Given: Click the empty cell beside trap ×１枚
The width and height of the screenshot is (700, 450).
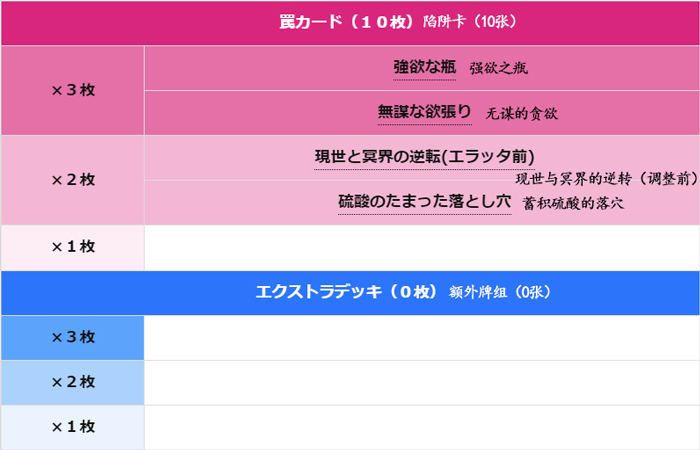Looking at the screenshot, I should coord(422,247).
